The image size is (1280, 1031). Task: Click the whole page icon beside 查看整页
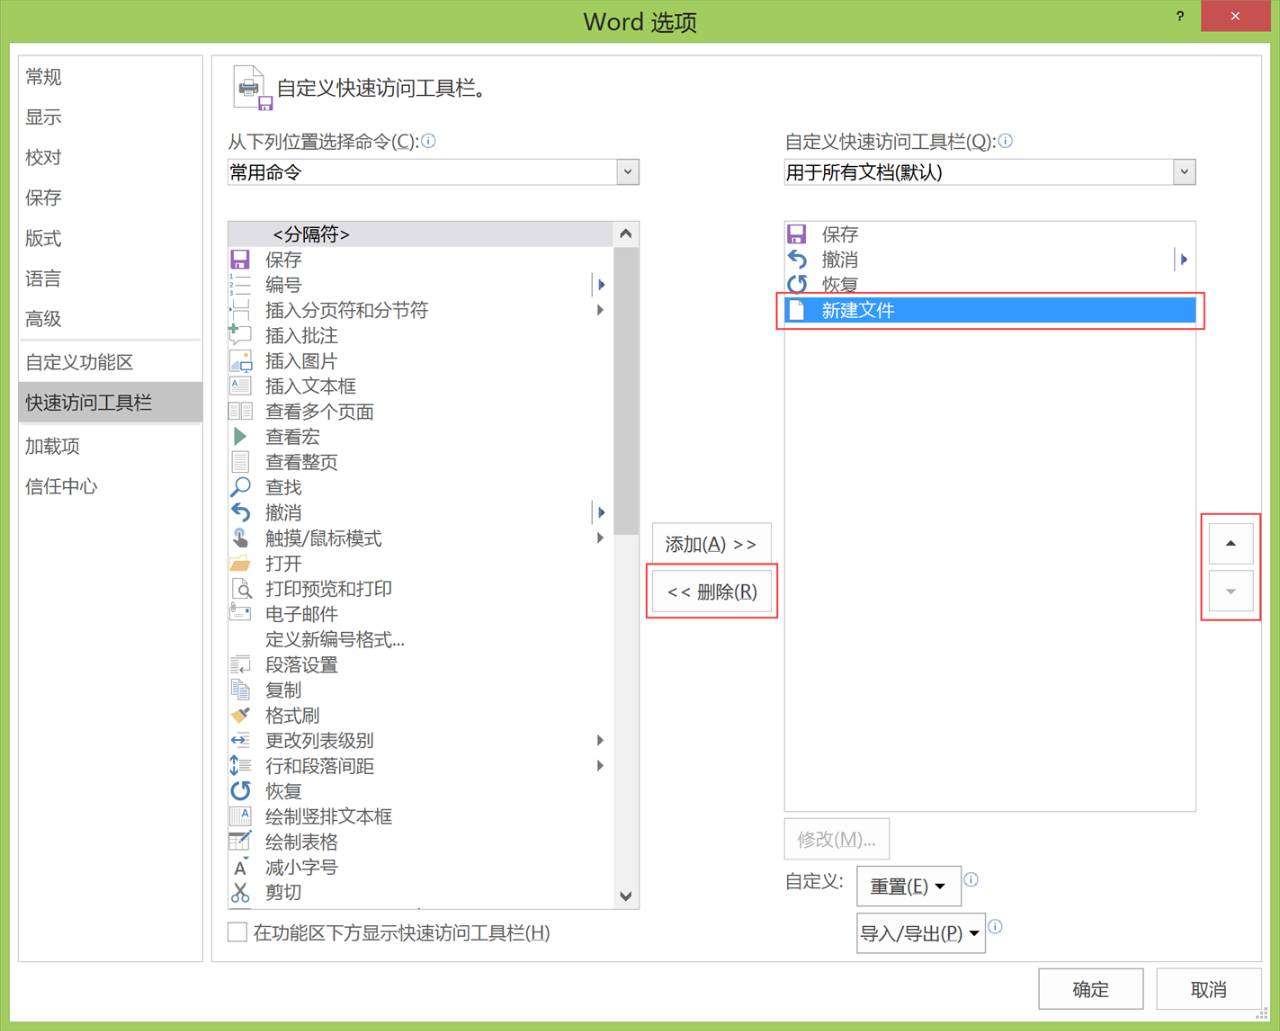[x=240, y=462]
